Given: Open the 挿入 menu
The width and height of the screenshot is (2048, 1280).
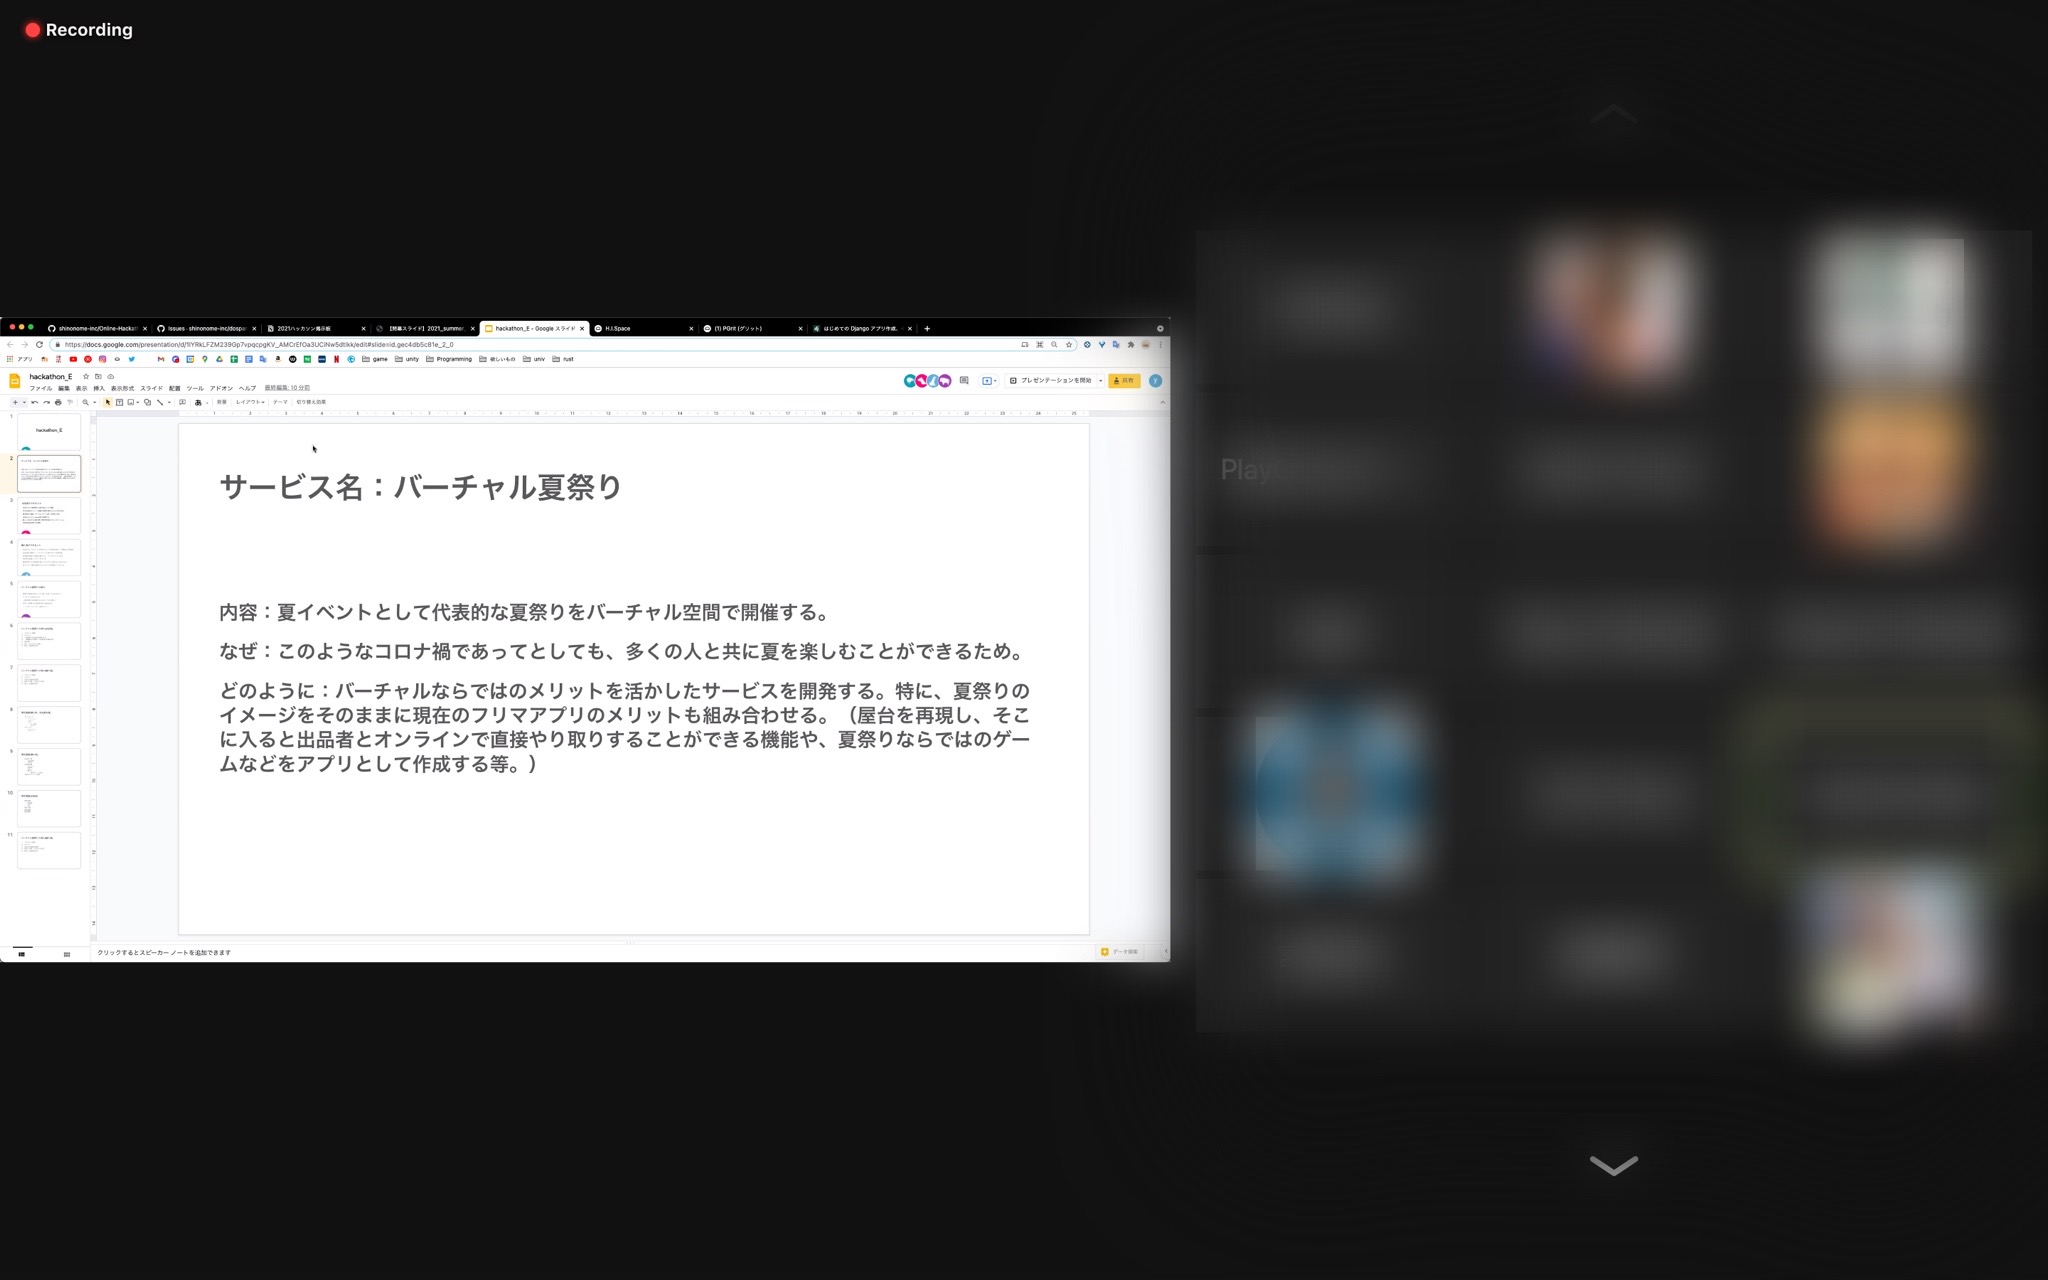Looking at the screenshot, I should [x=99, y=388].
